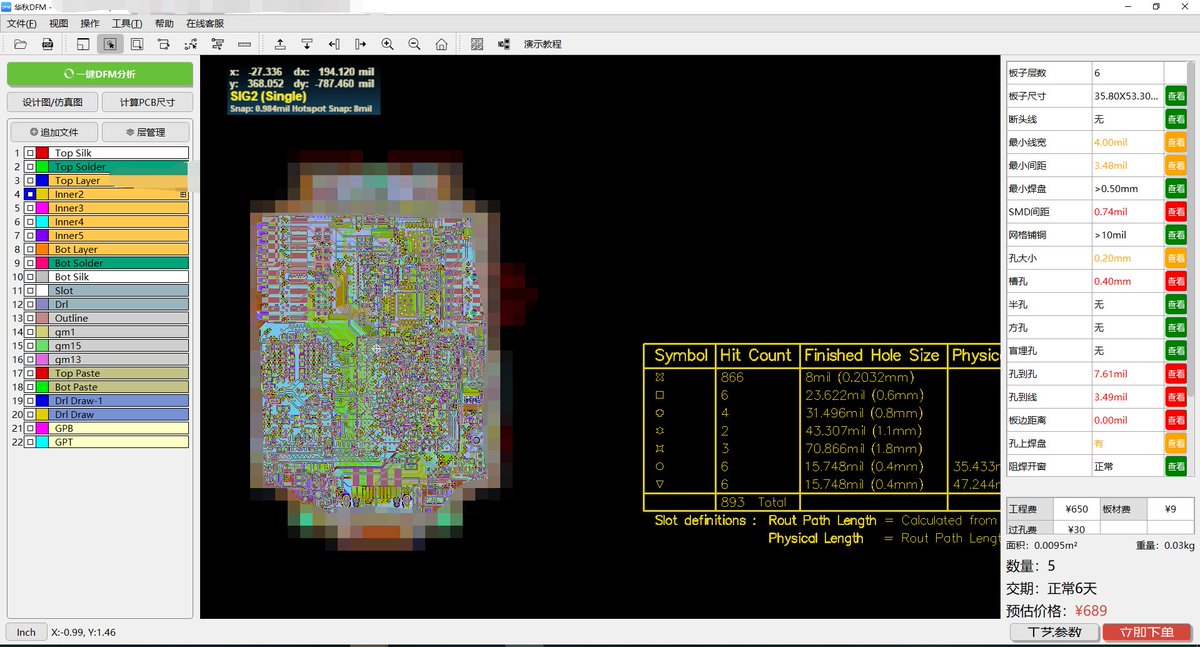Toggle the Inner3 layer checkbox
The image size is (1200, 647).
tap(30, 208)
